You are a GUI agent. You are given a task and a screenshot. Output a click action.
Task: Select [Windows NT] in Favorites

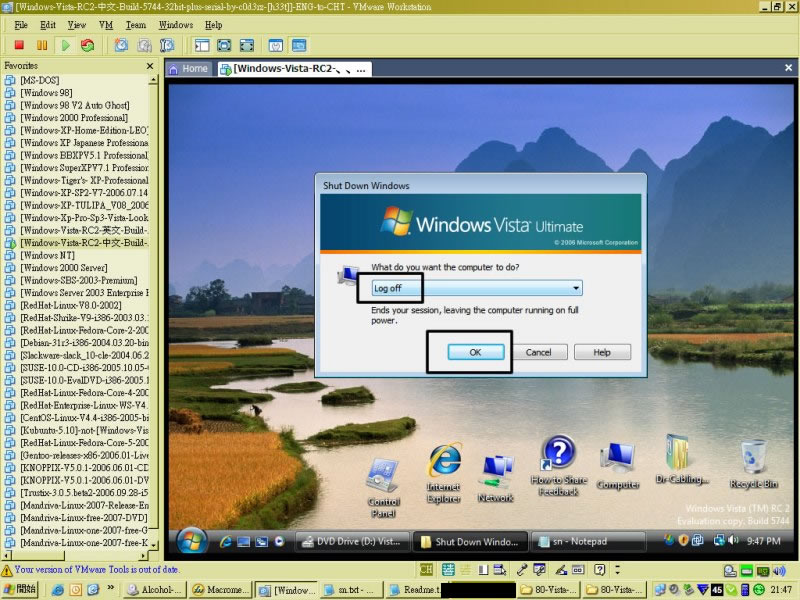pos(47,255)
